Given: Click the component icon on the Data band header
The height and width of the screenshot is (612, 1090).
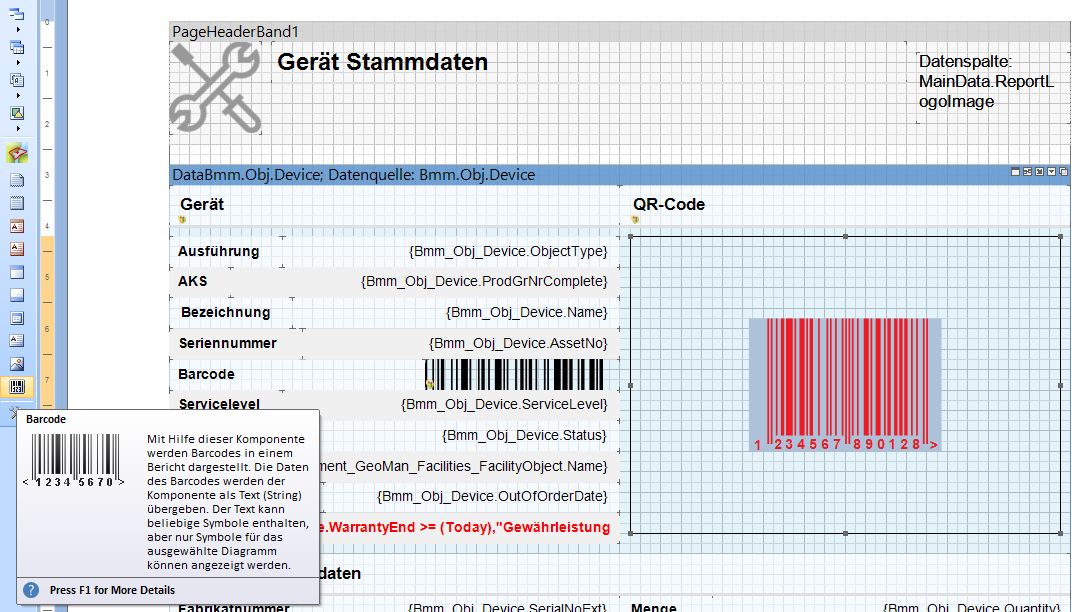Looking at the screenshot, I should click(x=1040, y=171).
